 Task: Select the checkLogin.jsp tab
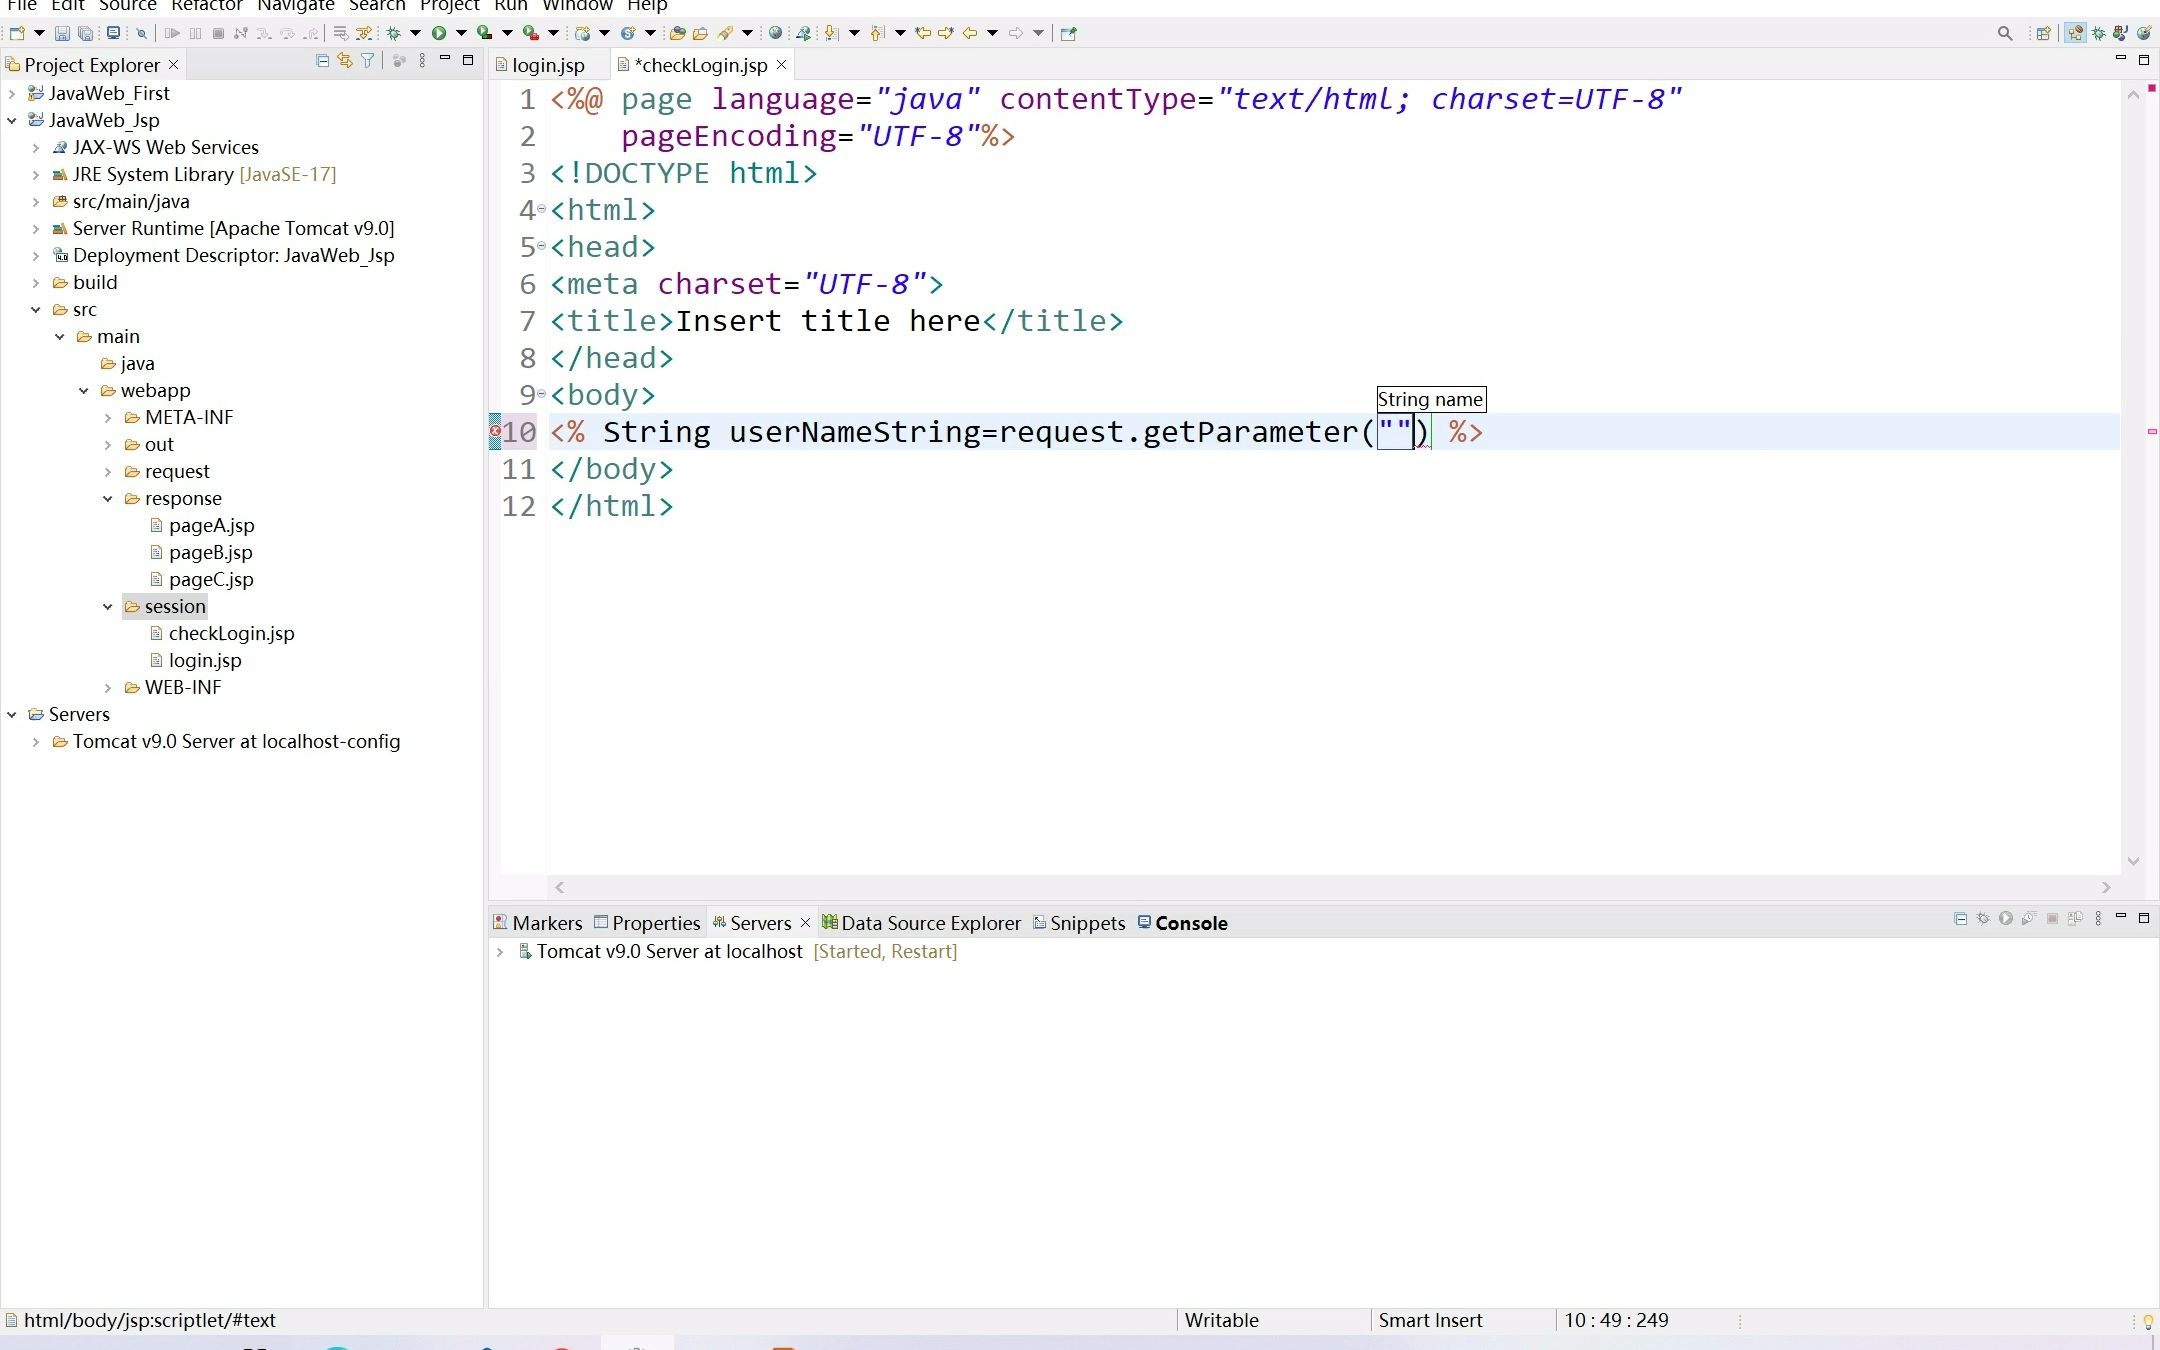coord(700,64)
